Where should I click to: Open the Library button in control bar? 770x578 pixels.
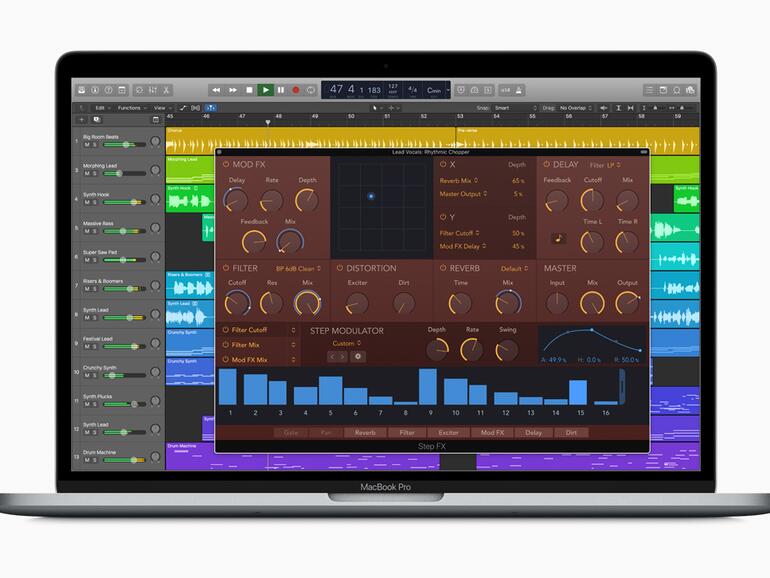[82, 90]
